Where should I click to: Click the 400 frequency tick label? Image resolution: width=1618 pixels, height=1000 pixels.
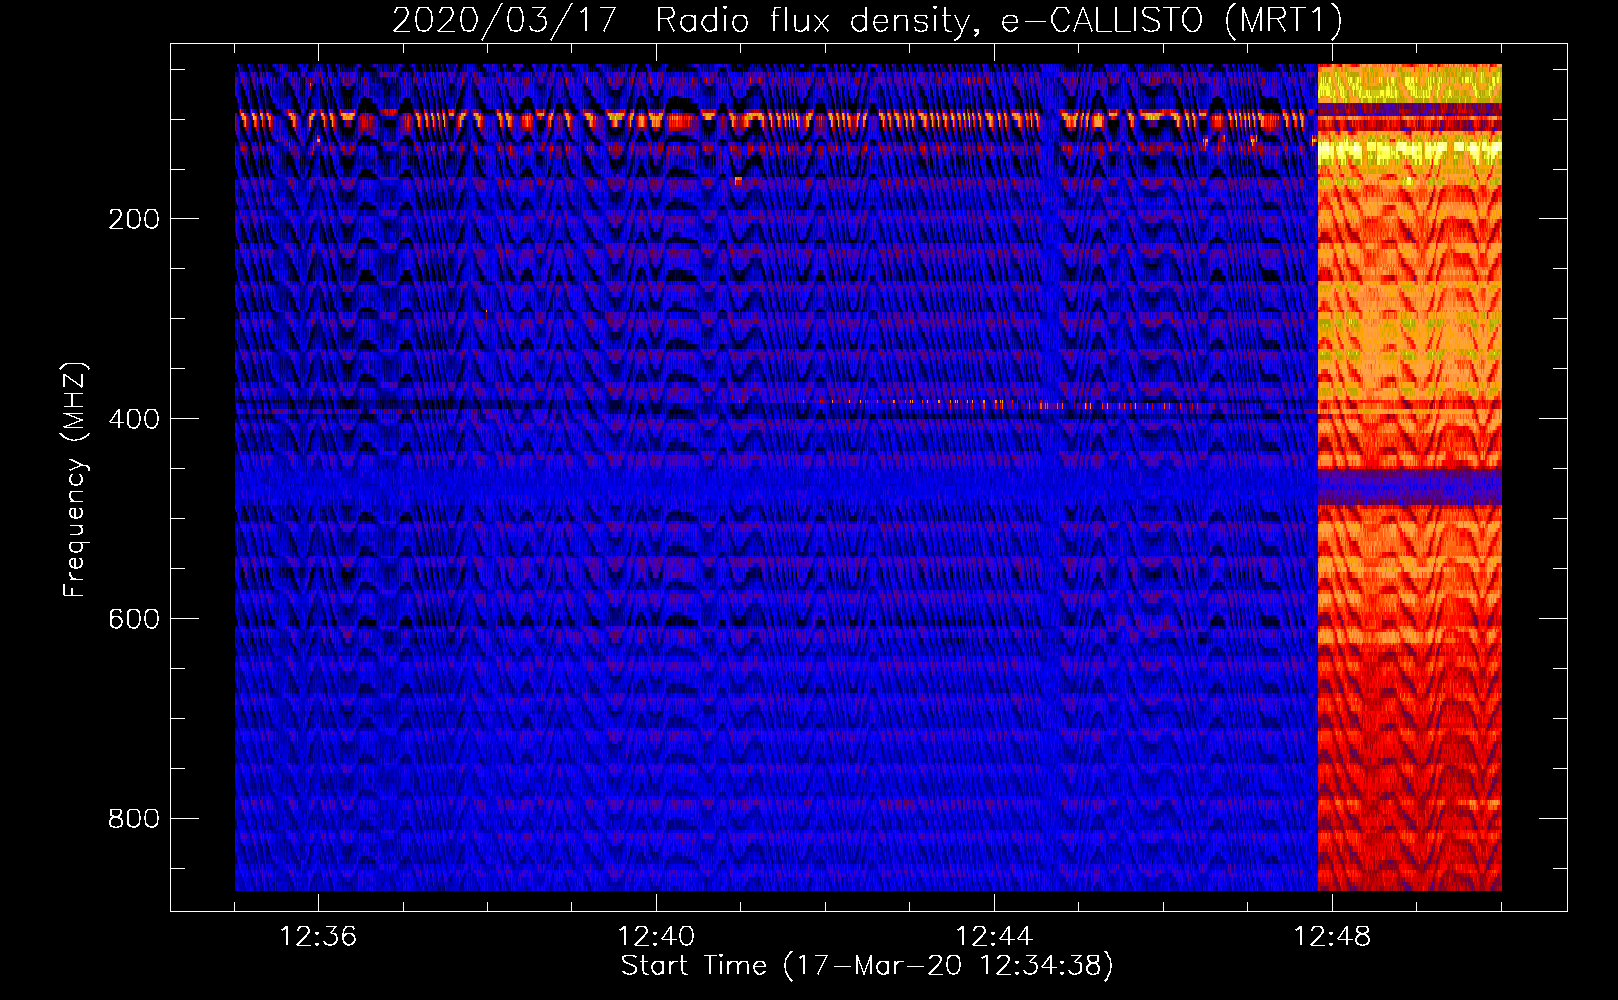pos(134,419)
